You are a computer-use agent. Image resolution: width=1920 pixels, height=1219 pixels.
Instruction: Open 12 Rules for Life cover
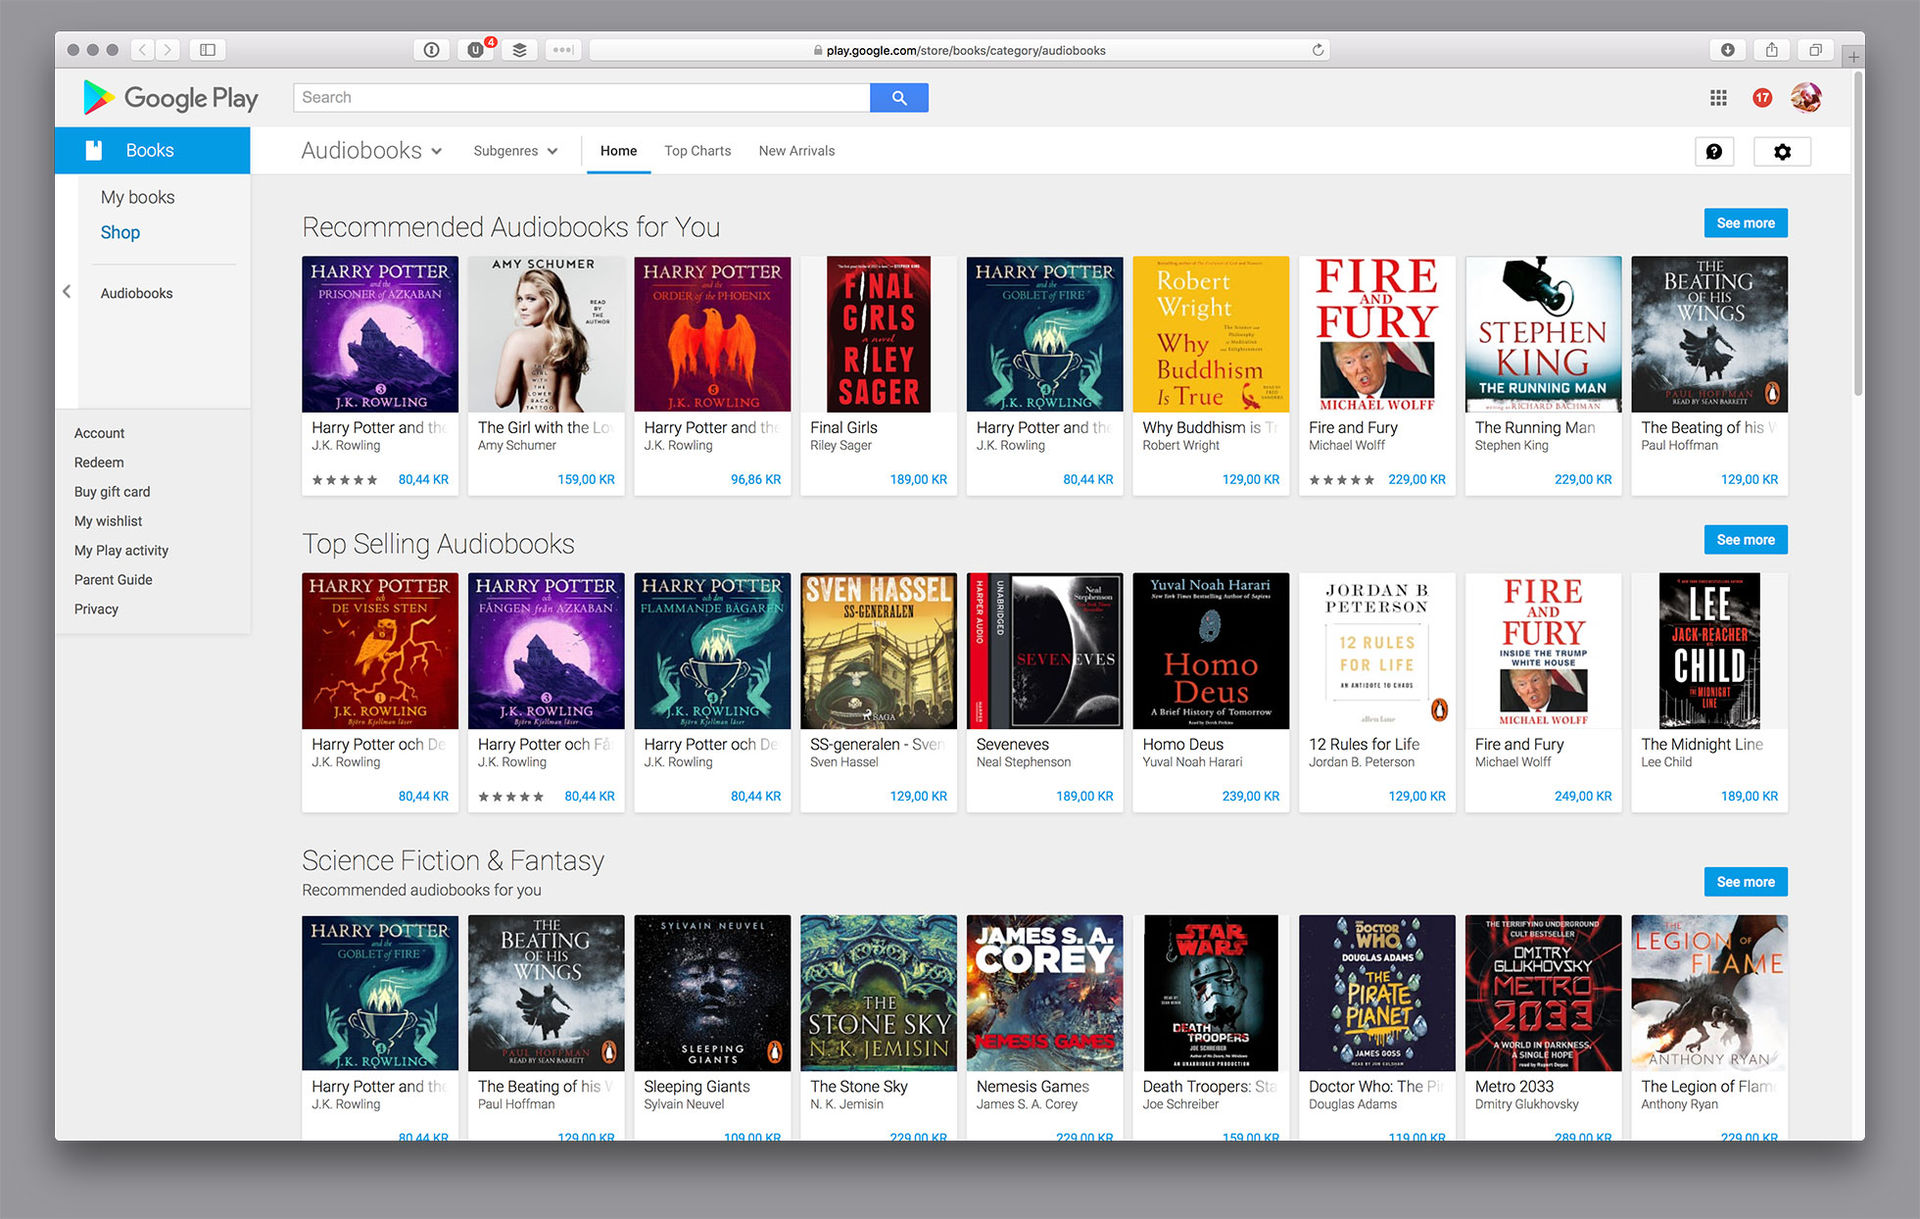[x=1377, y=651]
